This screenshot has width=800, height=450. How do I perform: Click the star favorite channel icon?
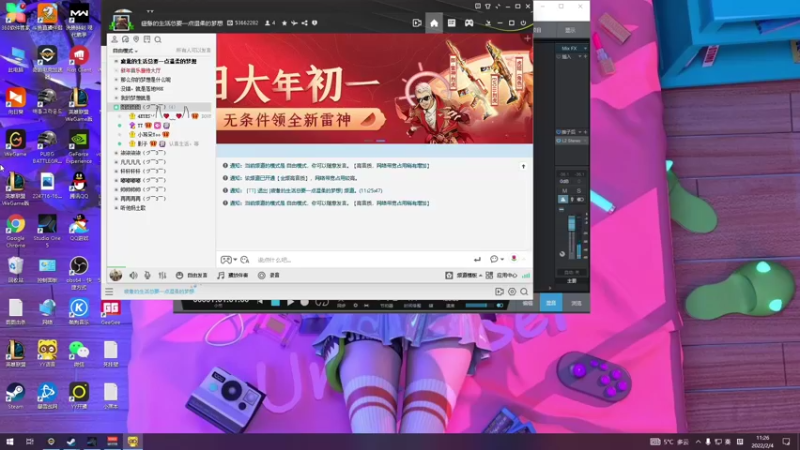pyautogui.click(x=285, y=23)
